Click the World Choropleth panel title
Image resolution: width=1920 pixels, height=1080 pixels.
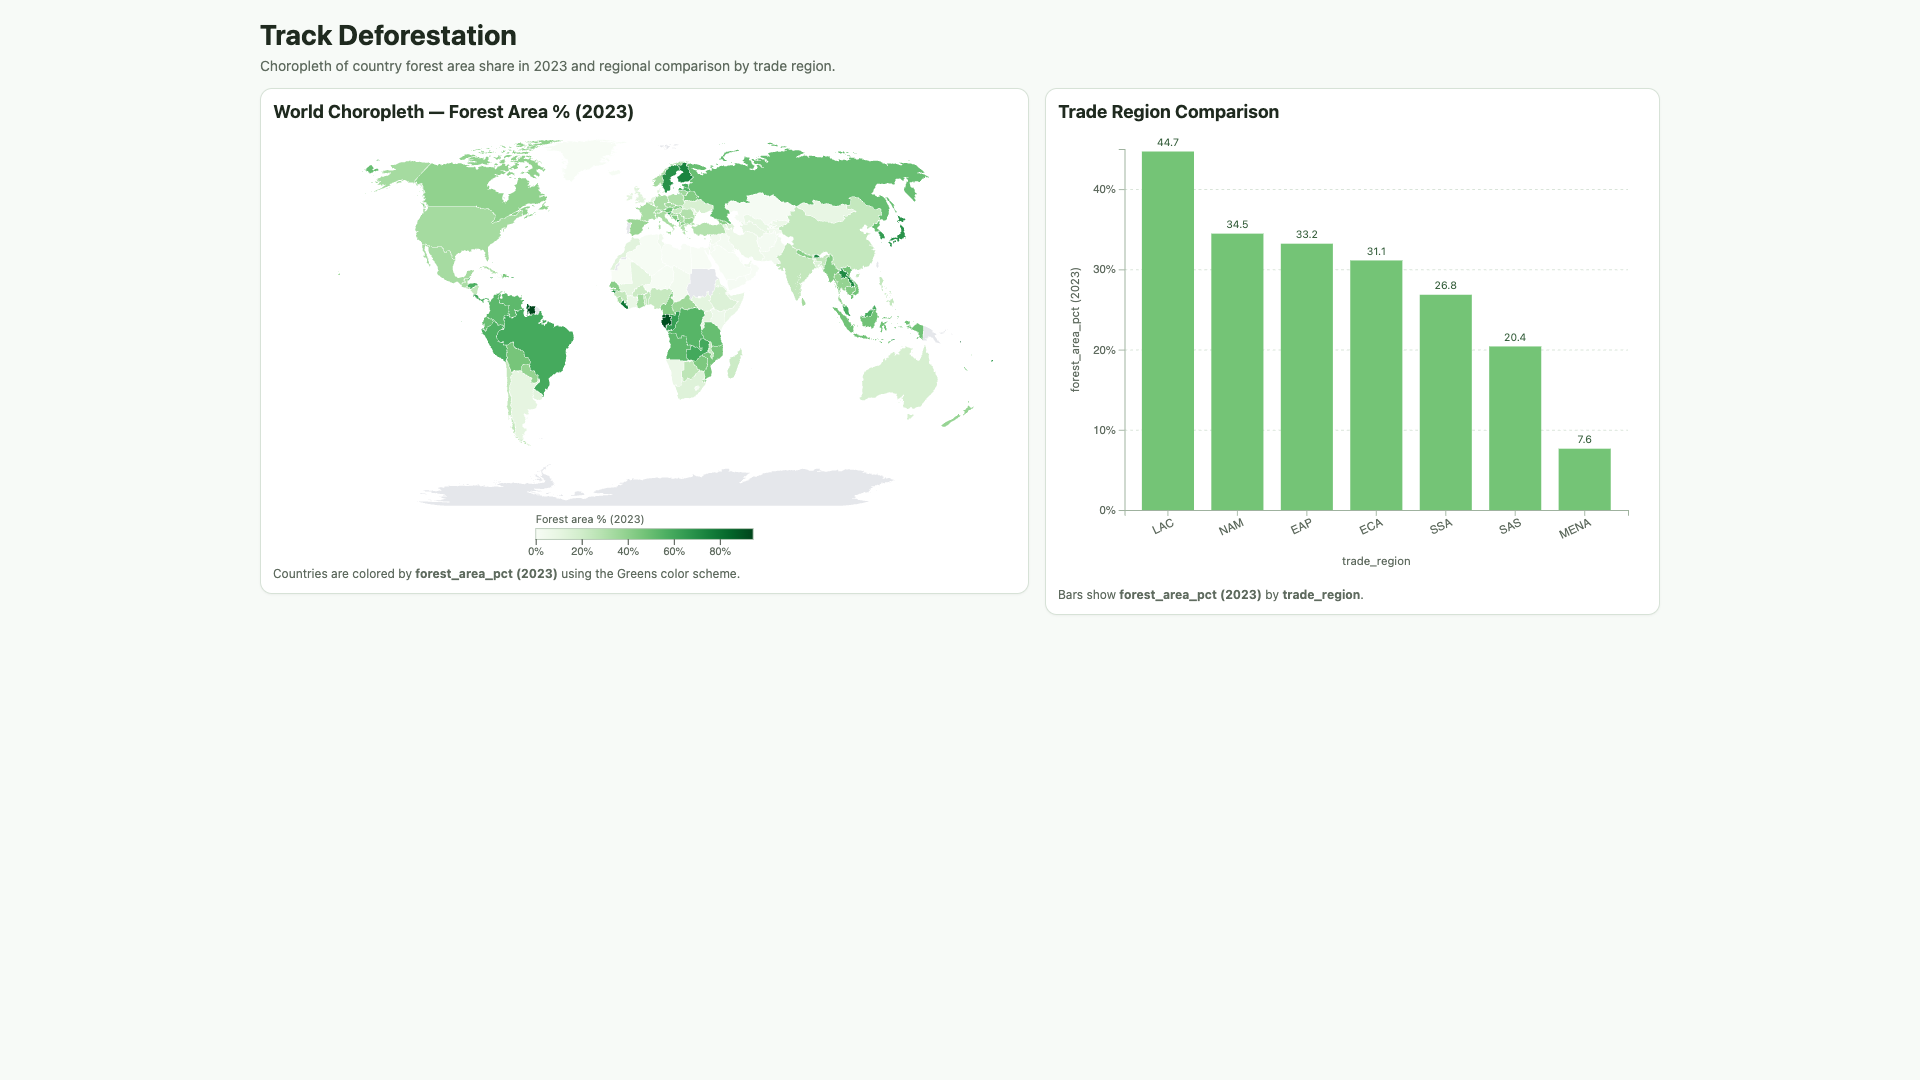click(x=453, y=112)
